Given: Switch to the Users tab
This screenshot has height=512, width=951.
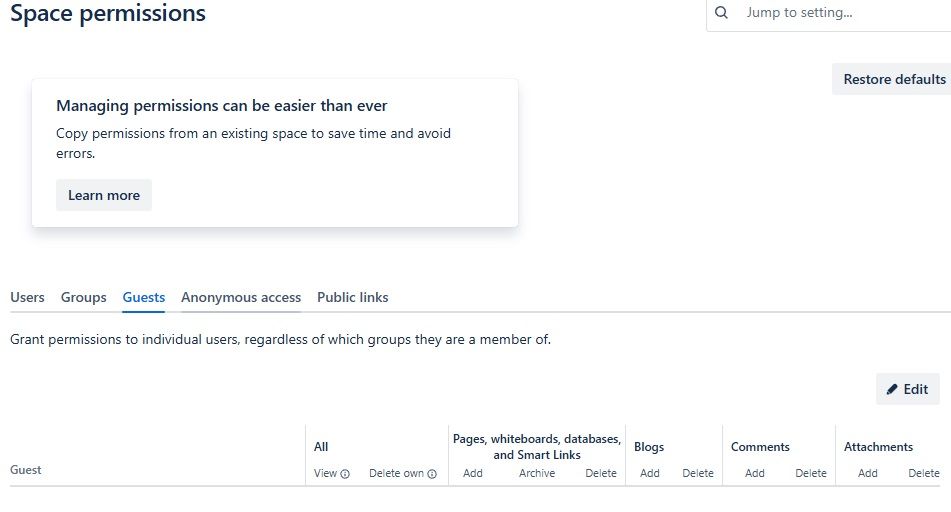Looking at the screenshot, I should point(27,297).
